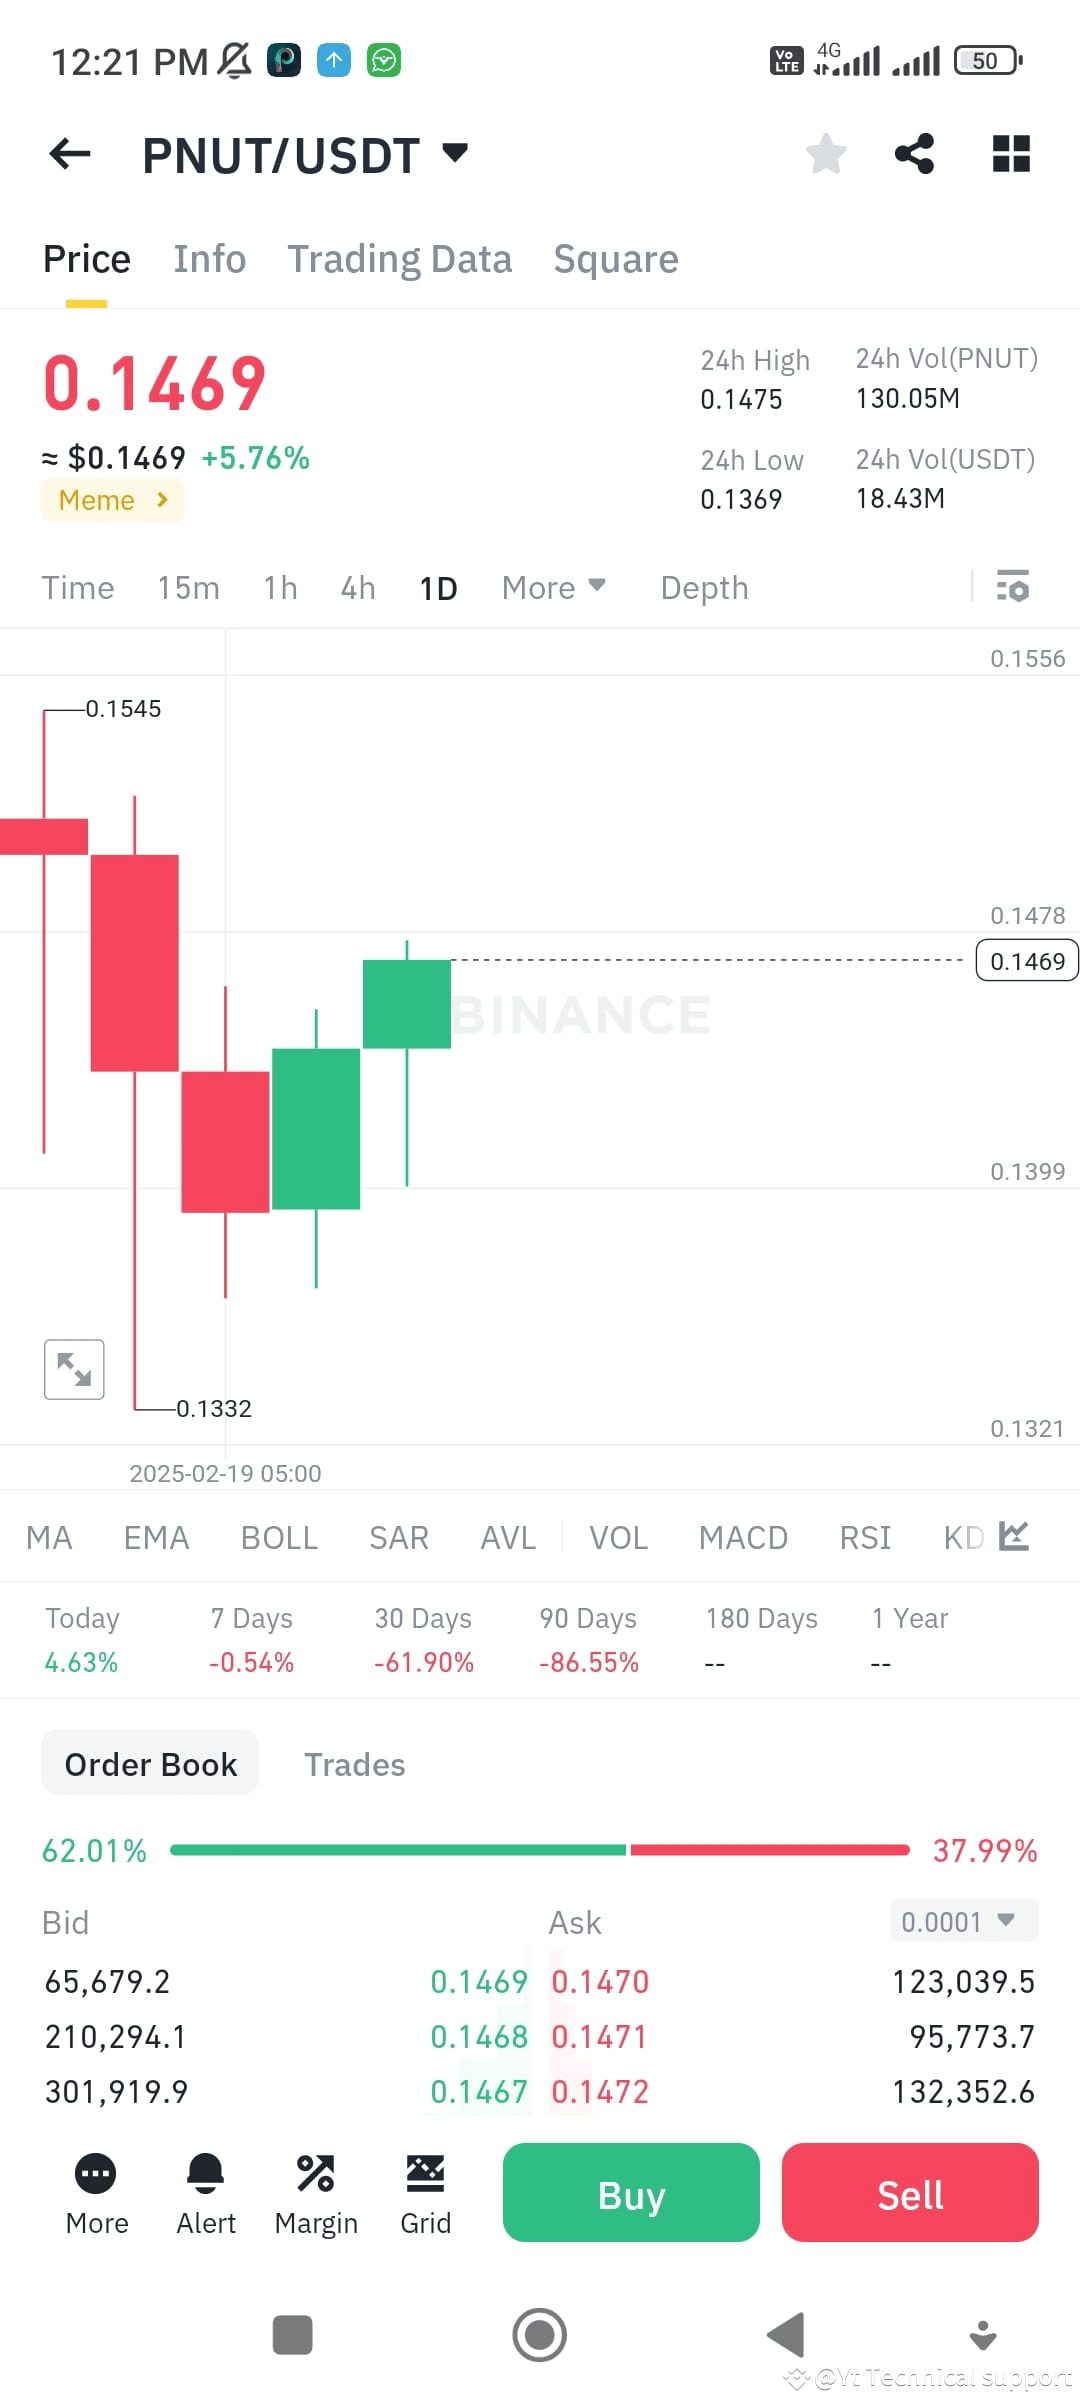Expand the chart to fullscreen
Viewport: 1080px width, 2400px height.
(74, 1369)
